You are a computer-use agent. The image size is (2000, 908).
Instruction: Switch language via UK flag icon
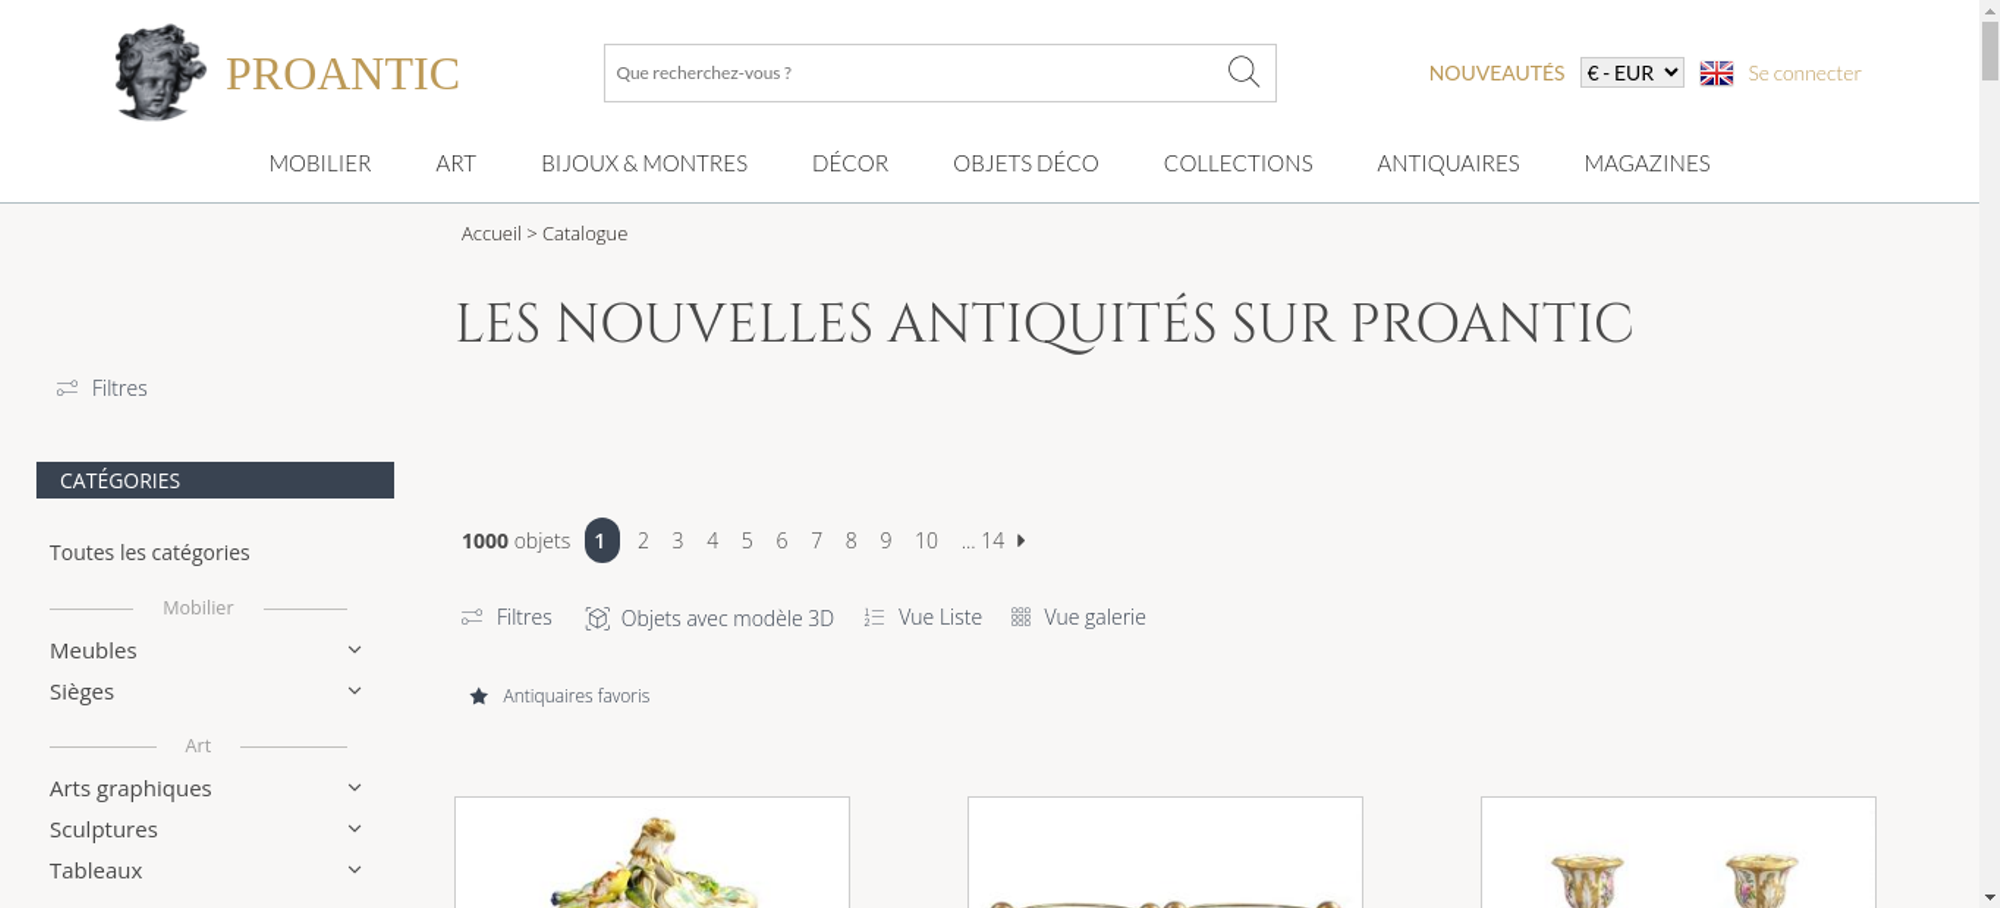coord(1716,73)
